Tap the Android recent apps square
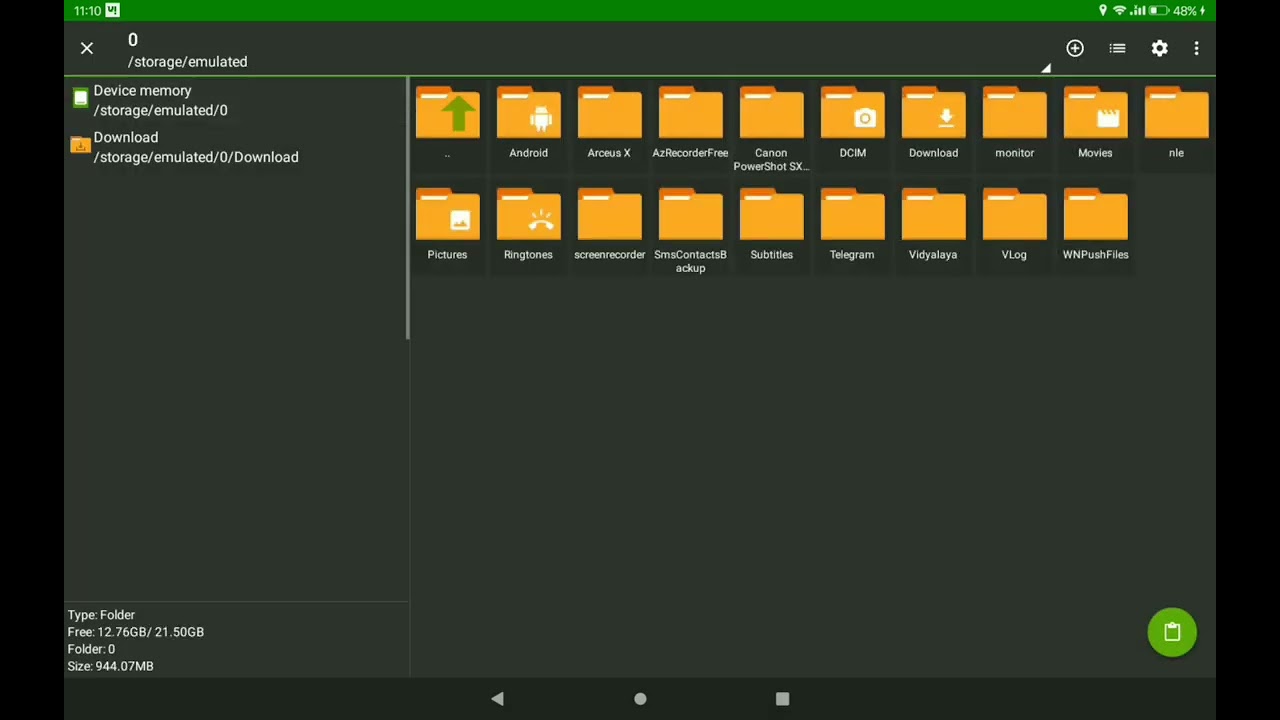Image resolution: width=1280 pixels, height=720 pixels. pos(782,699)
